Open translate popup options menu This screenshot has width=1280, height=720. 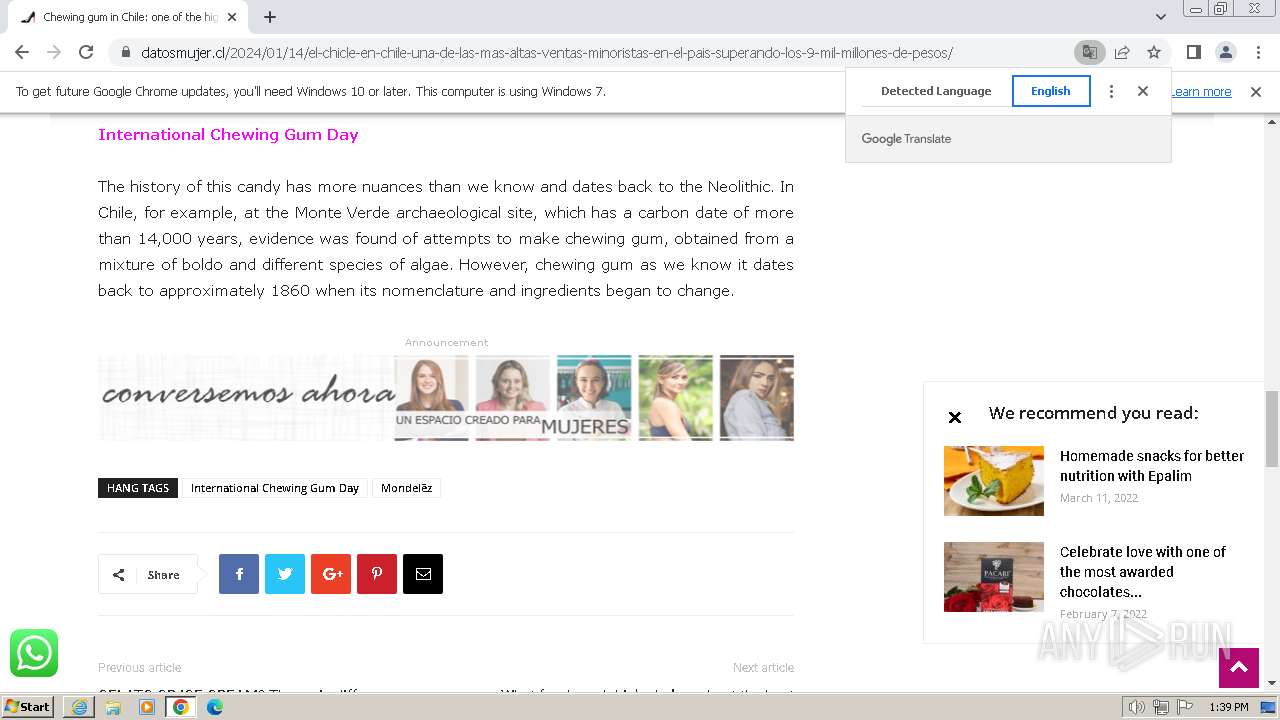click(x=1111, y=91)
